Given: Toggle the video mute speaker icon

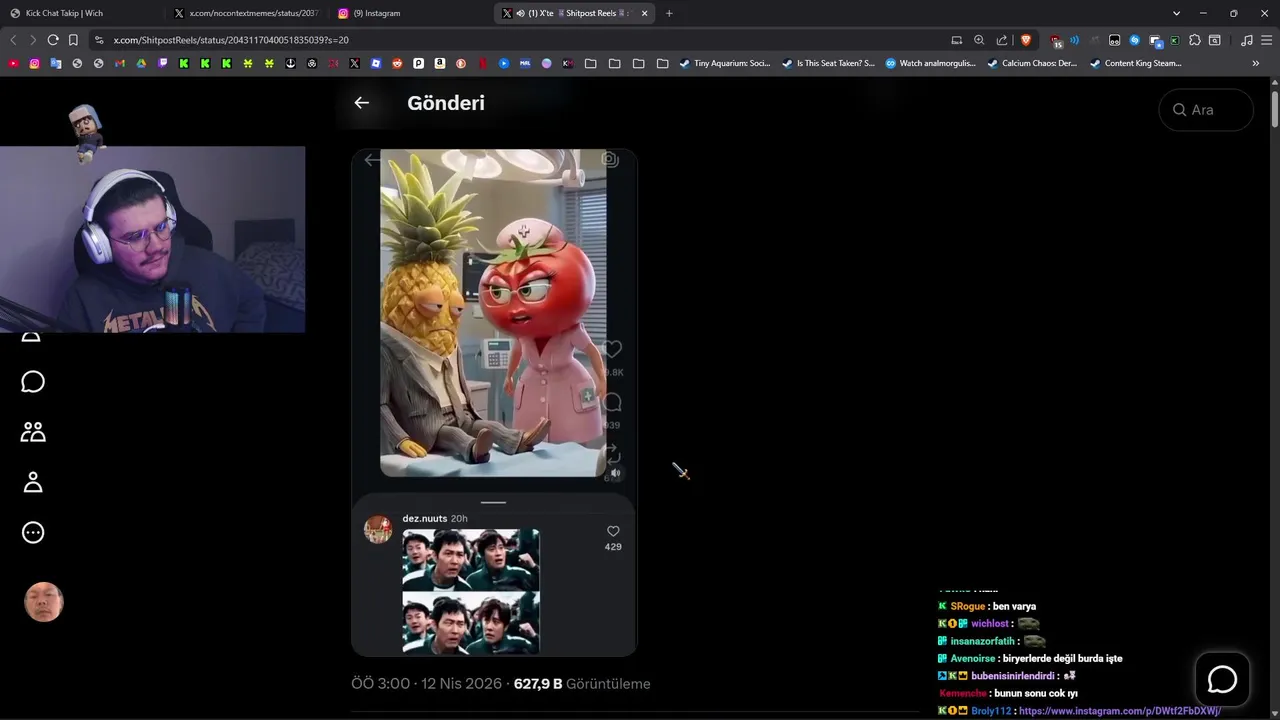Looking at the screenshot, I should click(x=615, y=473).
